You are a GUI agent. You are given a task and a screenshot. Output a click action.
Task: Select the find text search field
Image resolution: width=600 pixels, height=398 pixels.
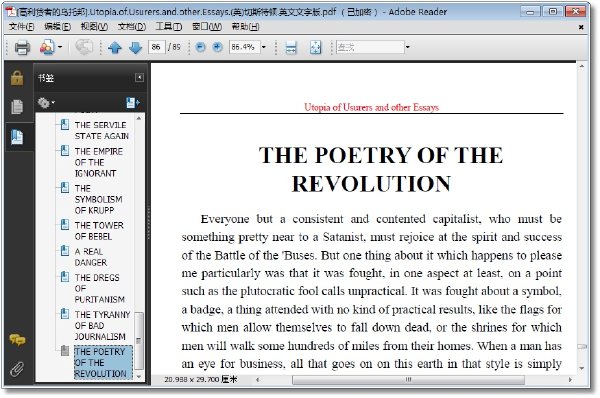pos(370,47)
